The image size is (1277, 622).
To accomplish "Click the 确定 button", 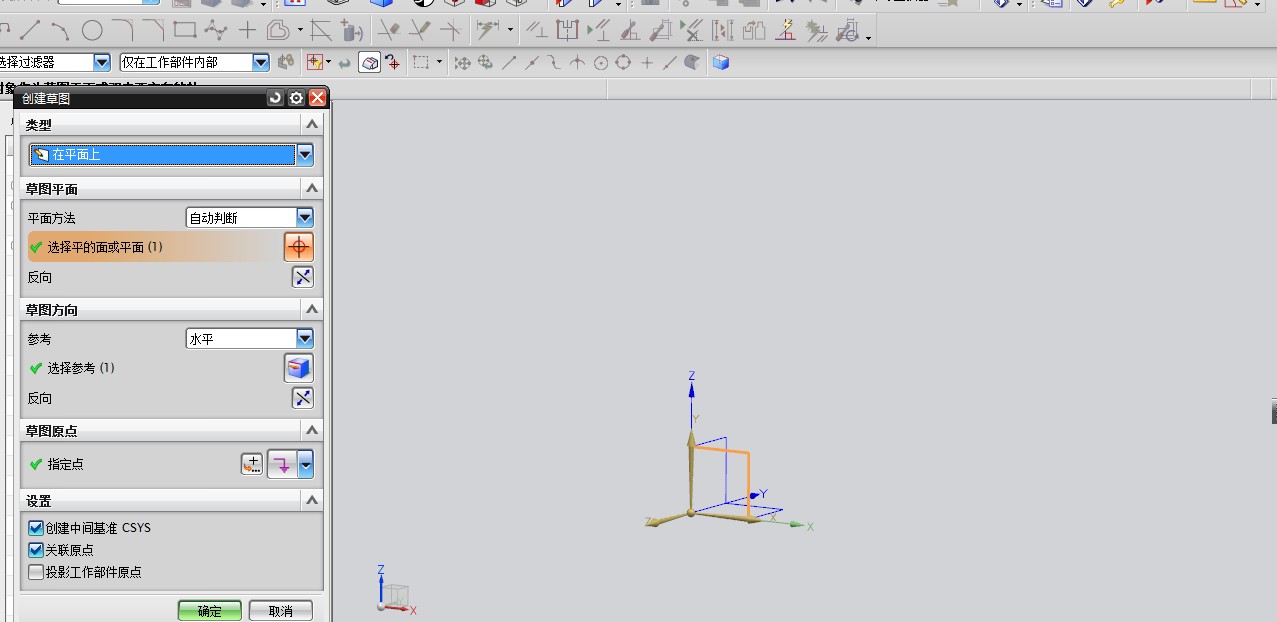I will (x=210, y=611).
